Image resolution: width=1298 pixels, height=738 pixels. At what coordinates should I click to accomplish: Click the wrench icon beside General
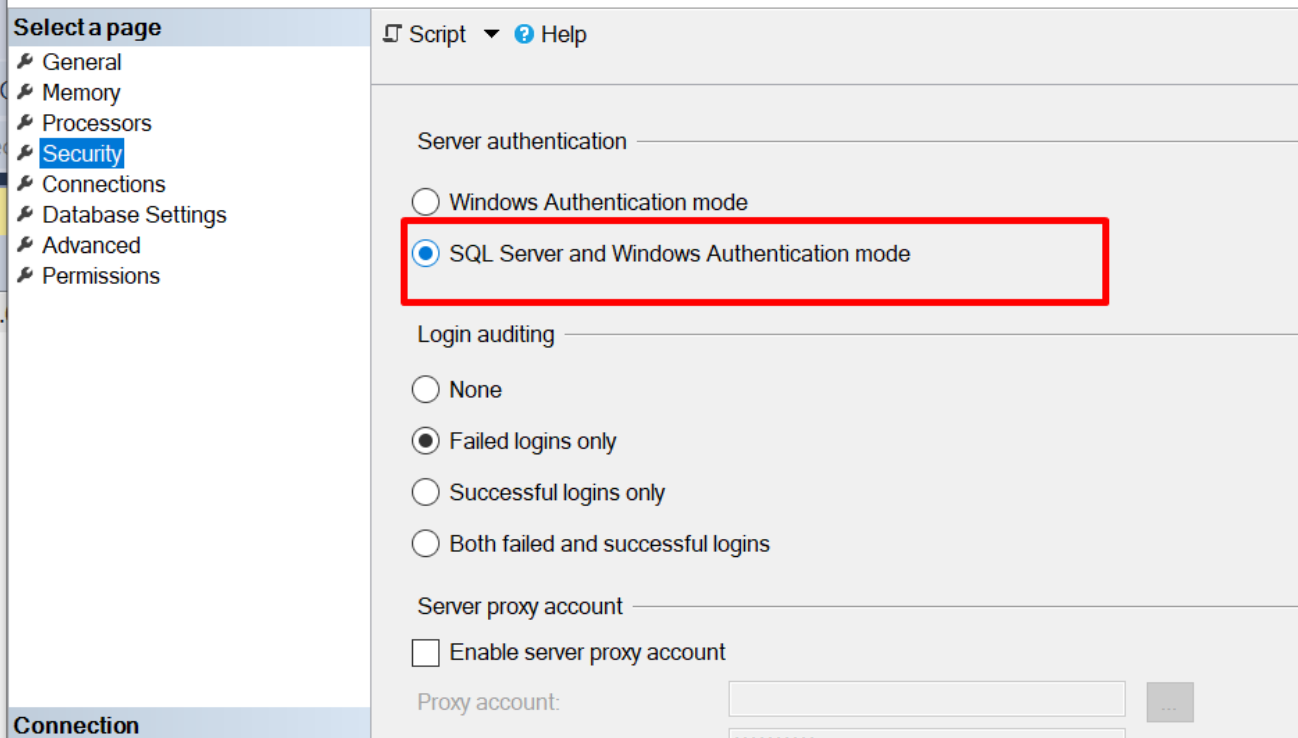[25, 62]
